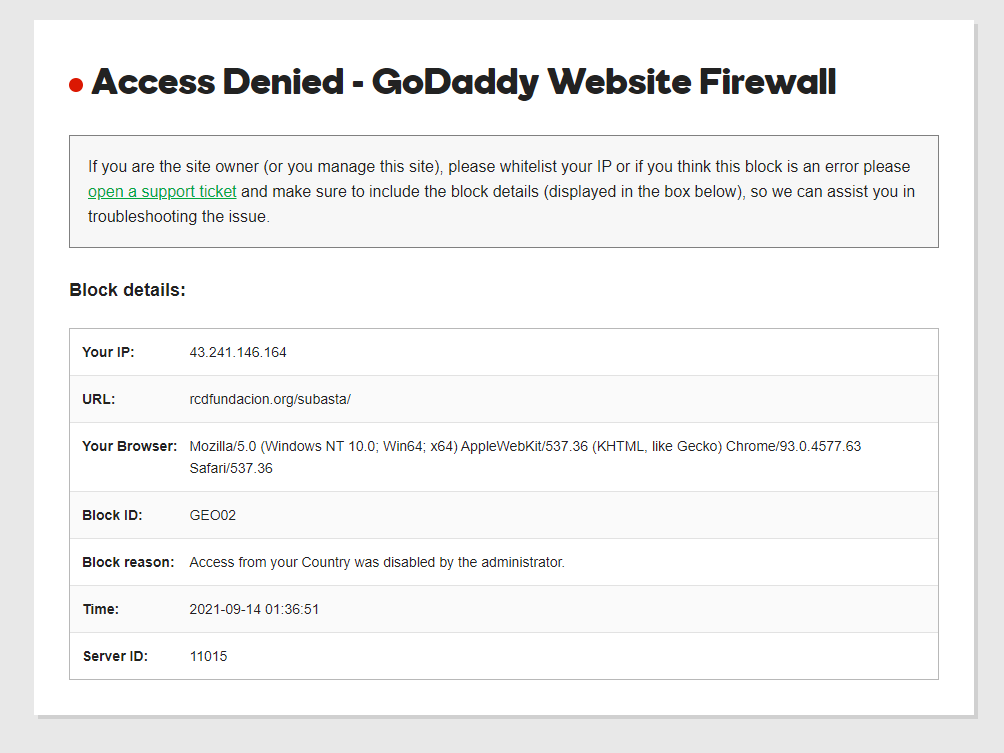Click the Mozilla/5.0 browser user agent string
Screen dimensions: 1004x753
(x=525, y=457)
